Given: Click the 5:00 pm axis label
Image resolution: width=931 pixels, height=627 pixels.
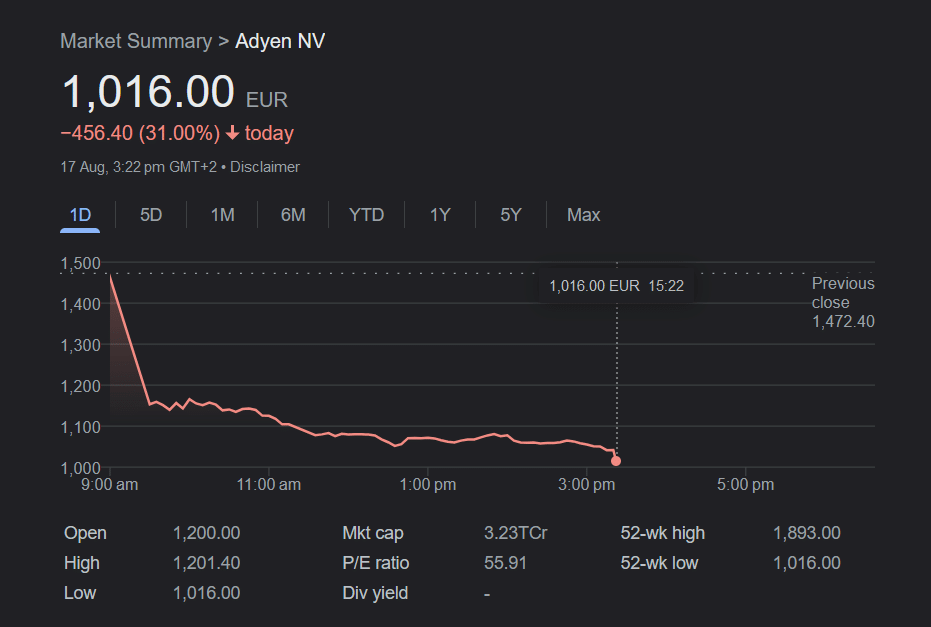Looking at the screenshot, I should [746, 484].
